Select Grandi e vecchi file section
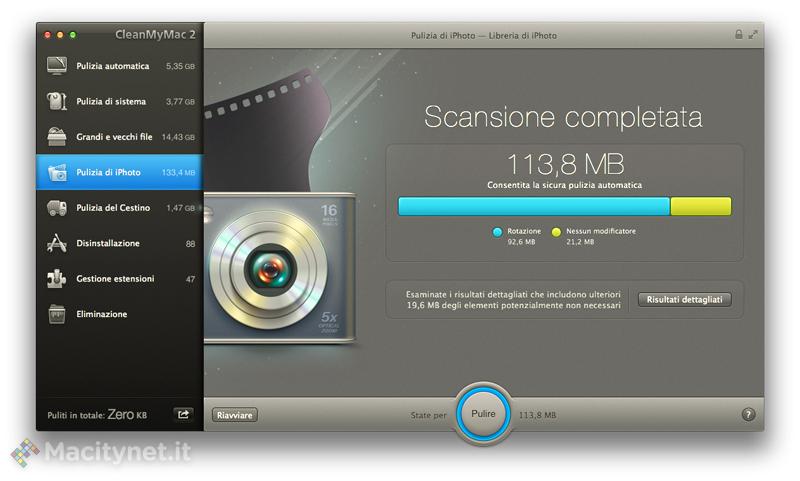 tap(120, 137)
